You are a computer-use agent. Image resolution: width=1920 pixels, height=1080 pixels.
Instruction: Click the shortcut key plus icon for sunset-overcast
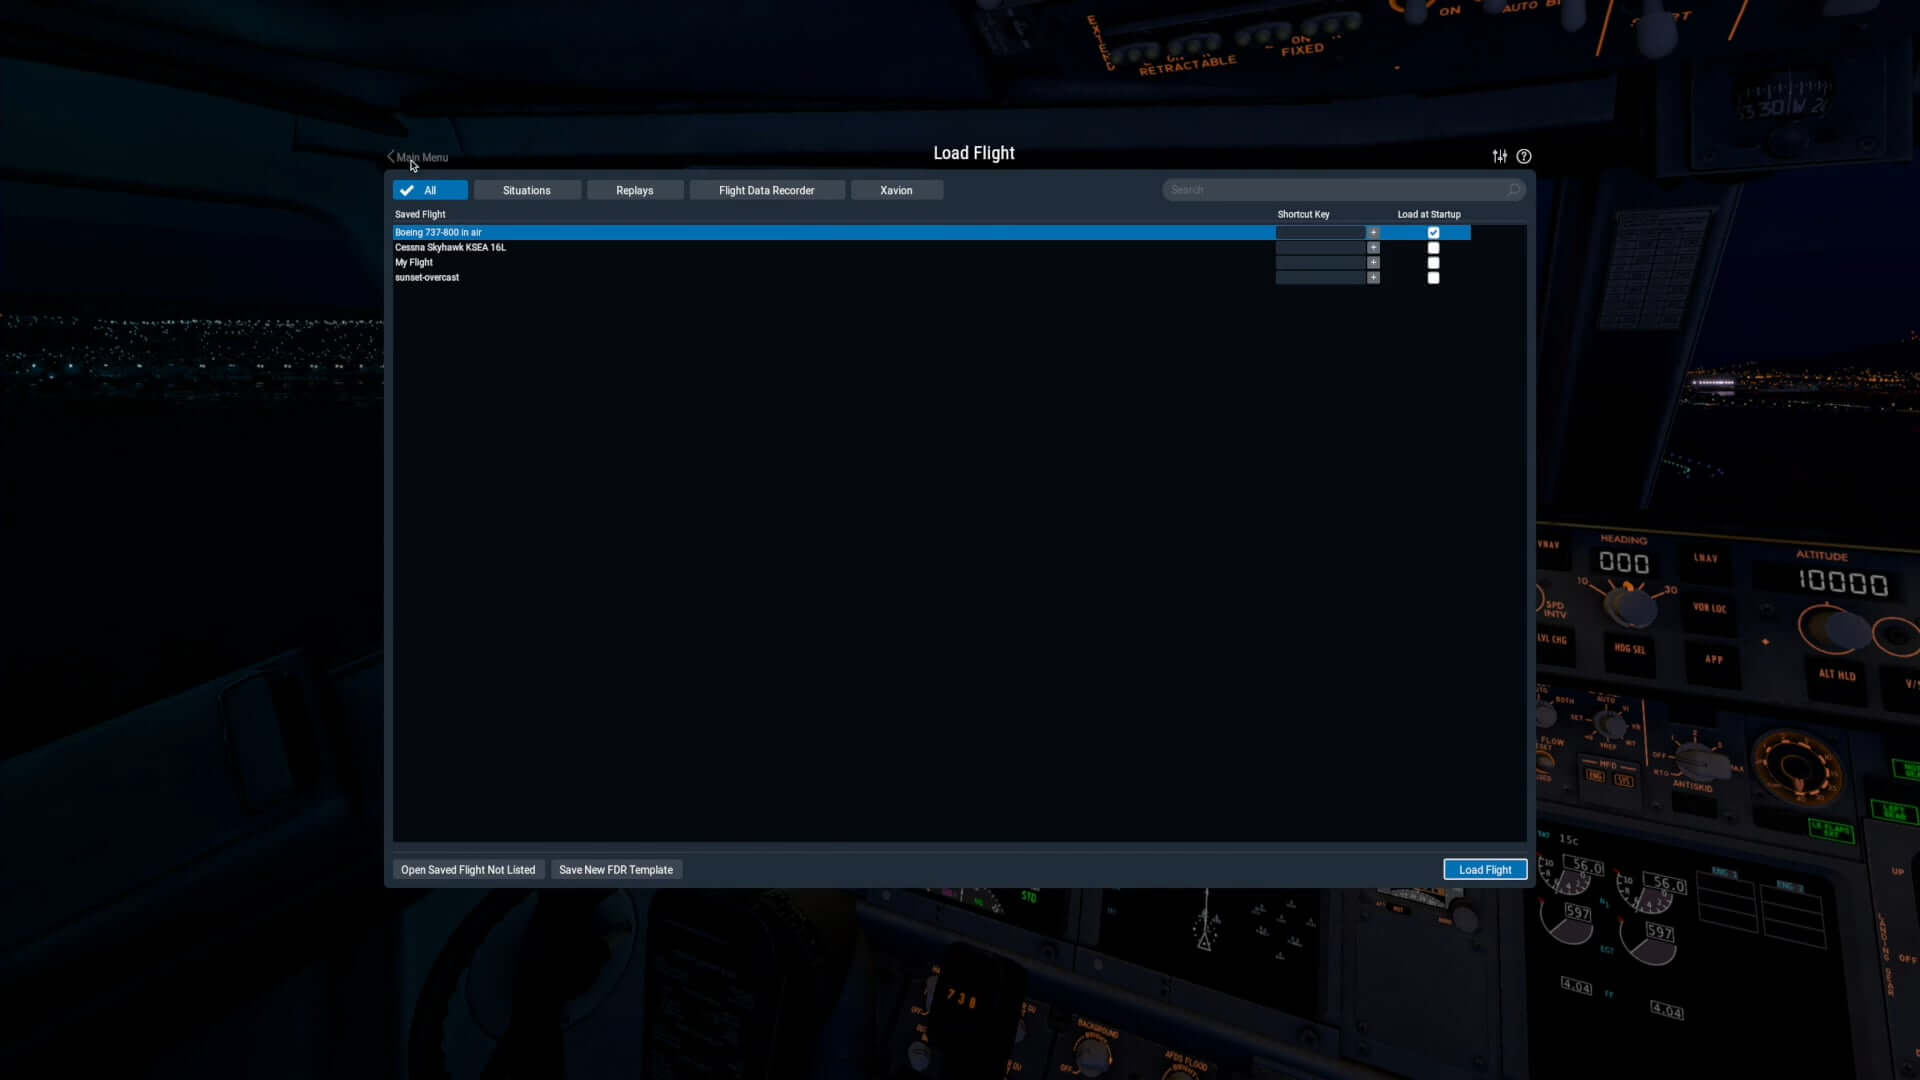pos(1373,277)
